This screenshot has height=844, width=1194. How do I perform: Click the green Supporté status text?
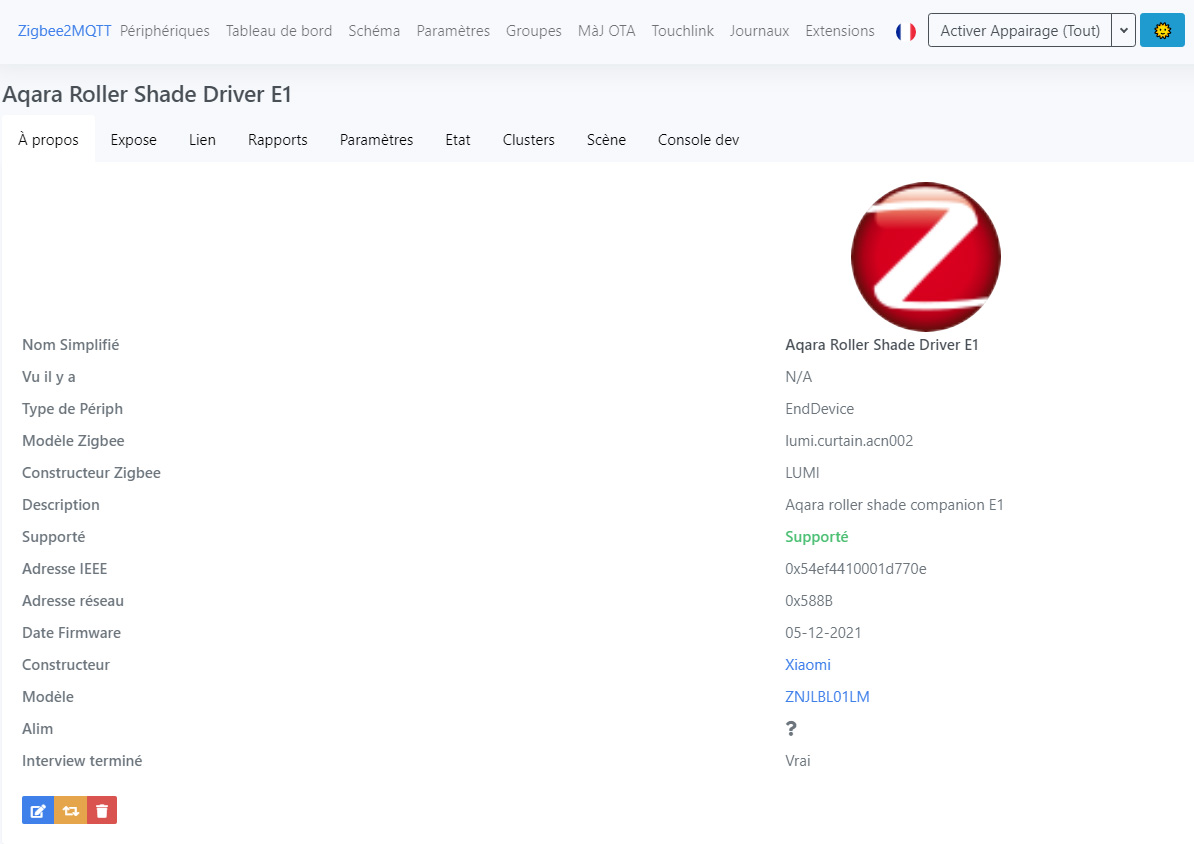[816, 537]
